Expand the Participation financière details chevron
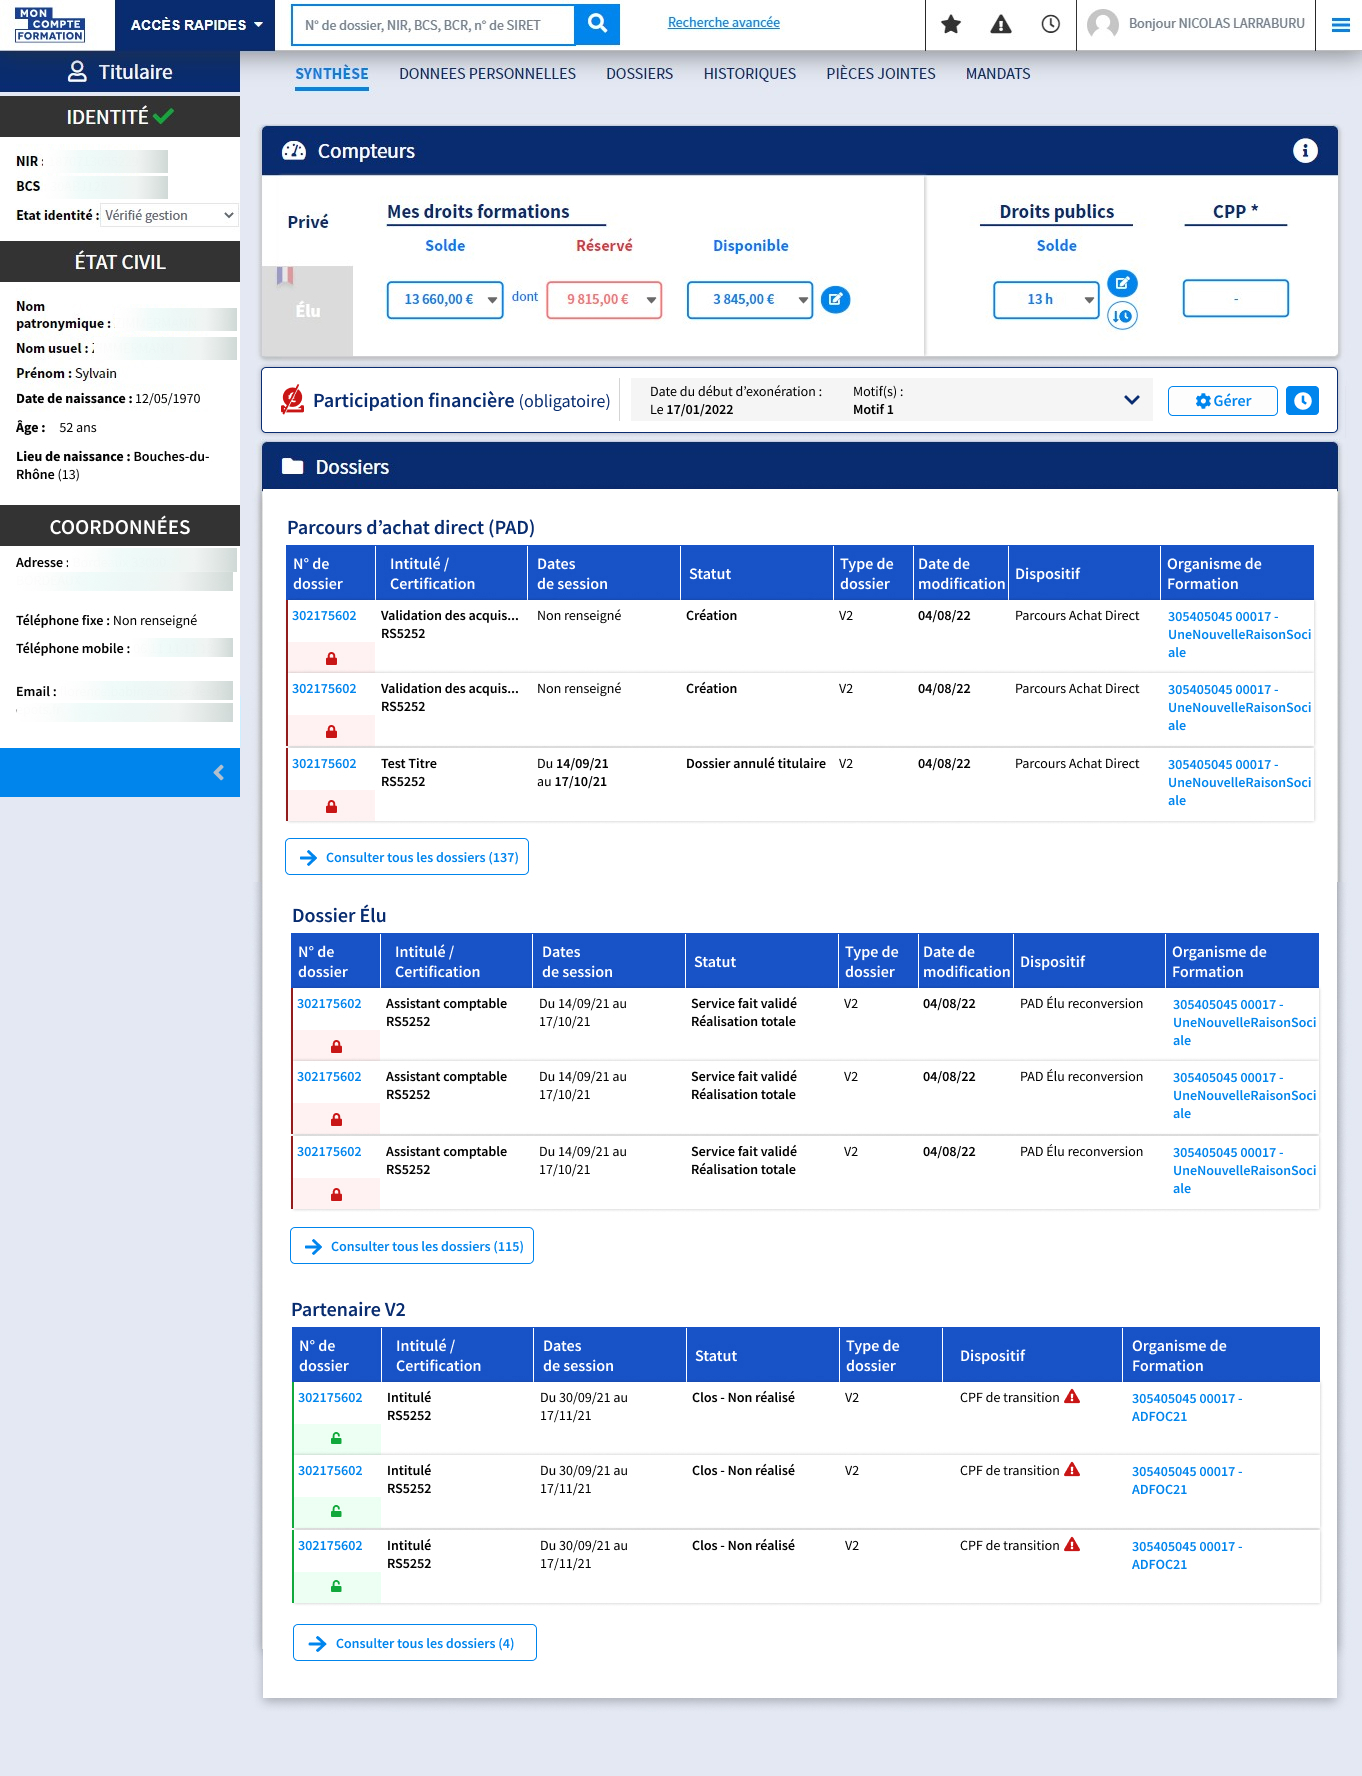The image size is (1362, 1776). click(1131, 400)
